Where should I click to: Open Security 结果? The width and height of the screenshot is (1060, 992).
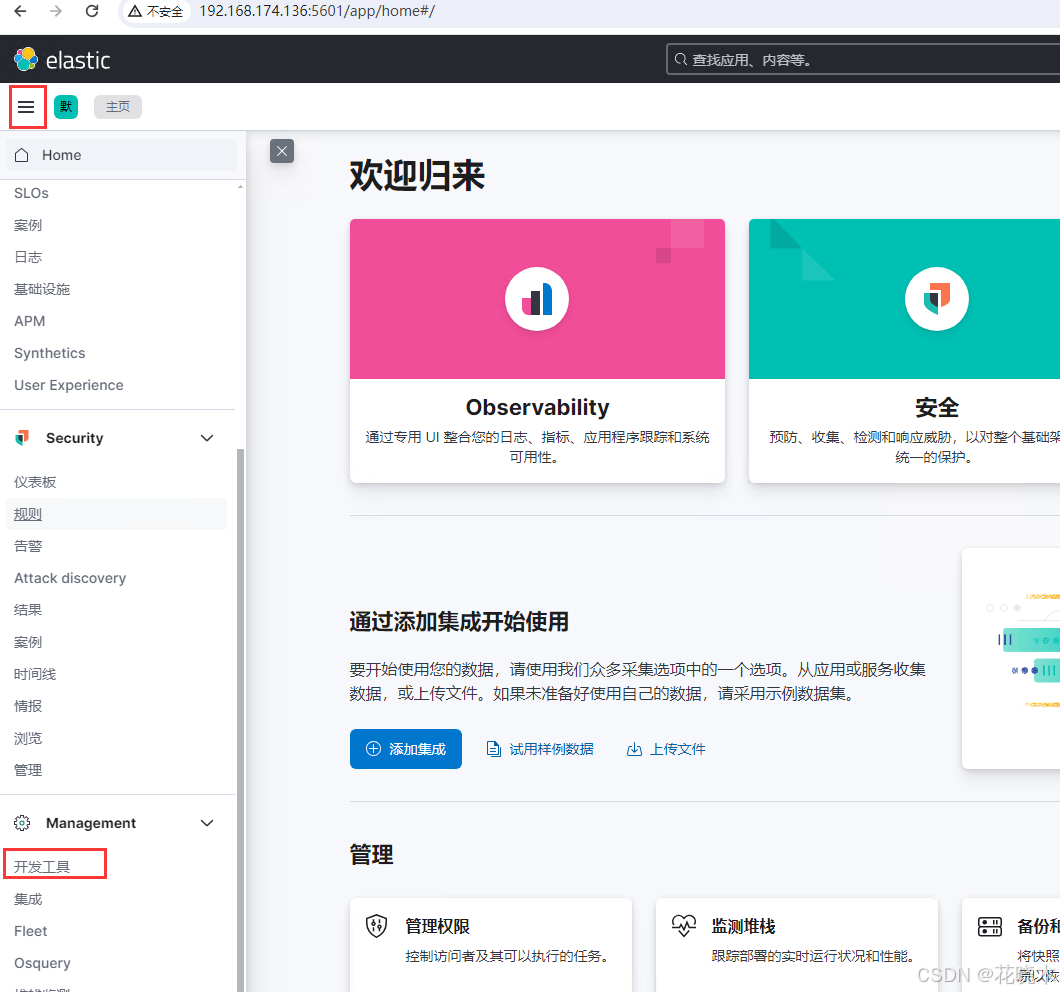click(x=28, y=610)
